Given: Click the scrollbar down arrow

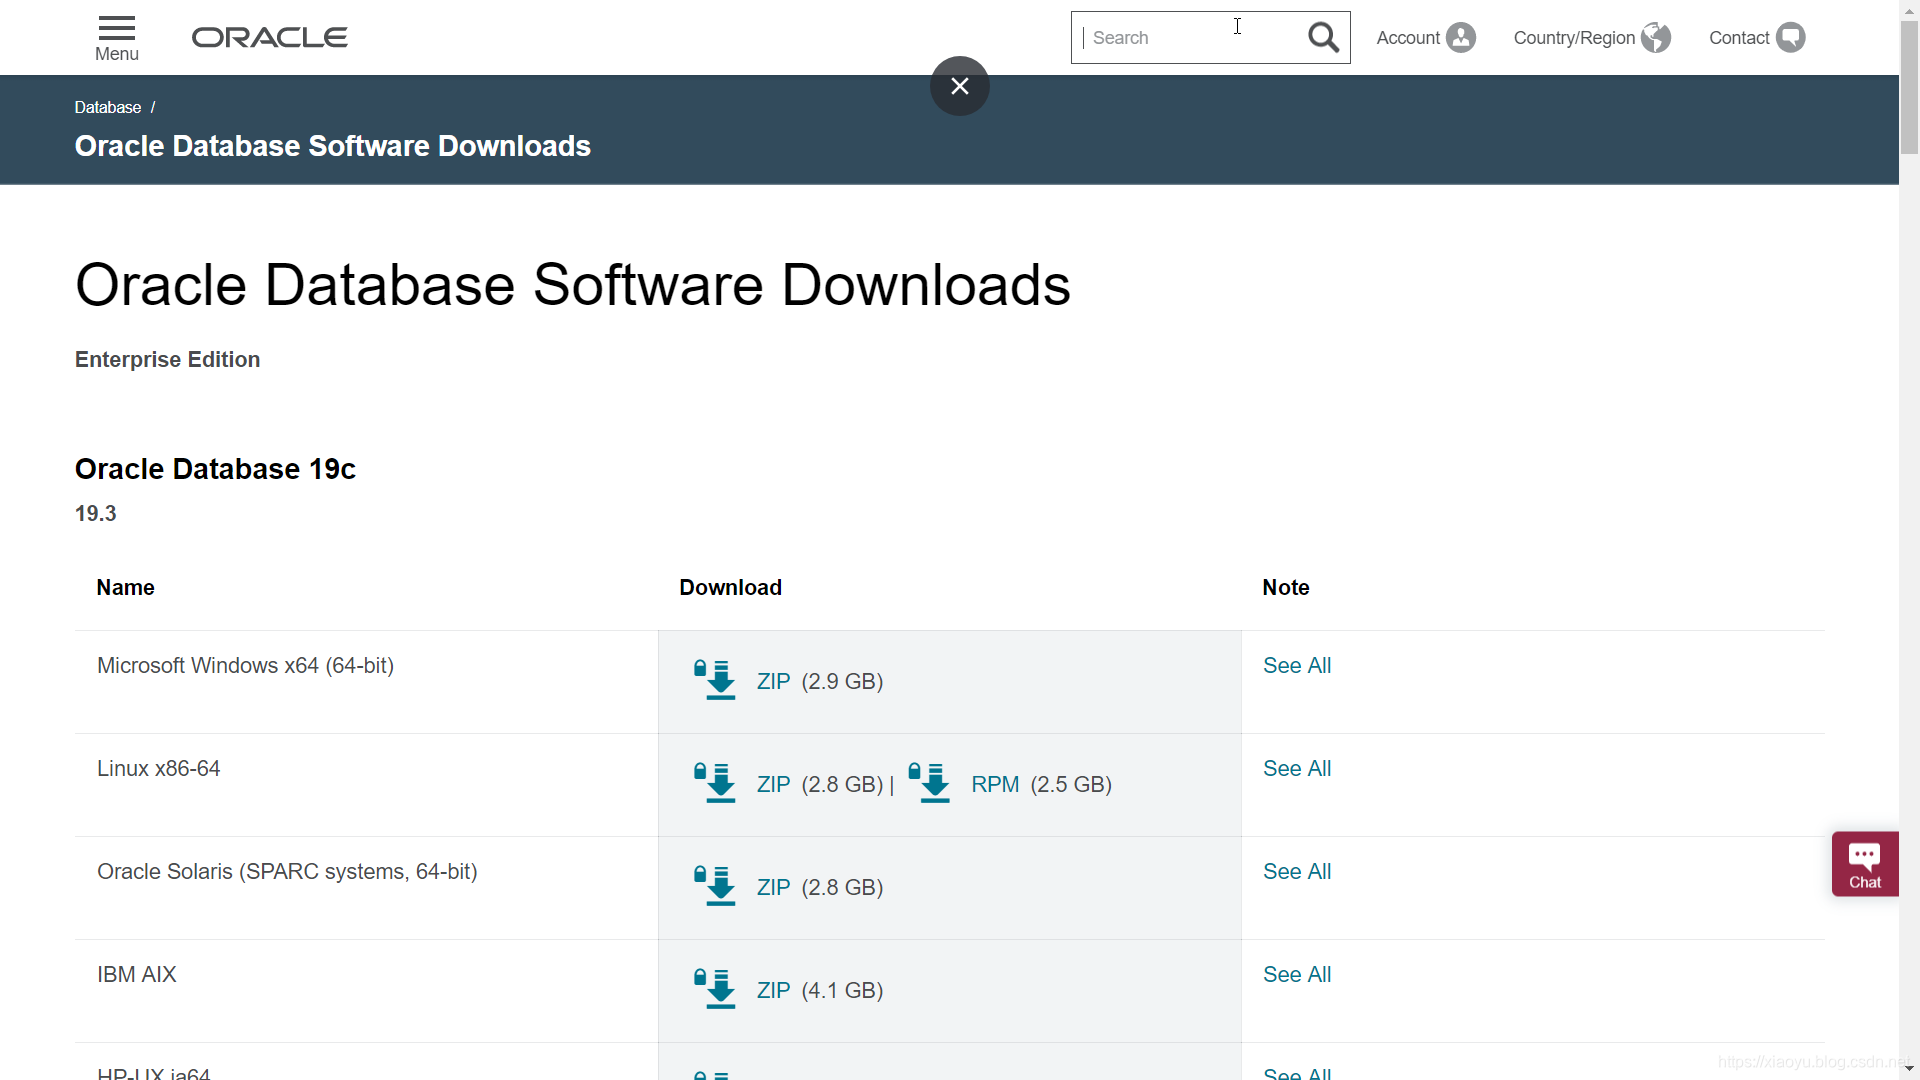Looking at the screenshot, I should point(1910,1069).
